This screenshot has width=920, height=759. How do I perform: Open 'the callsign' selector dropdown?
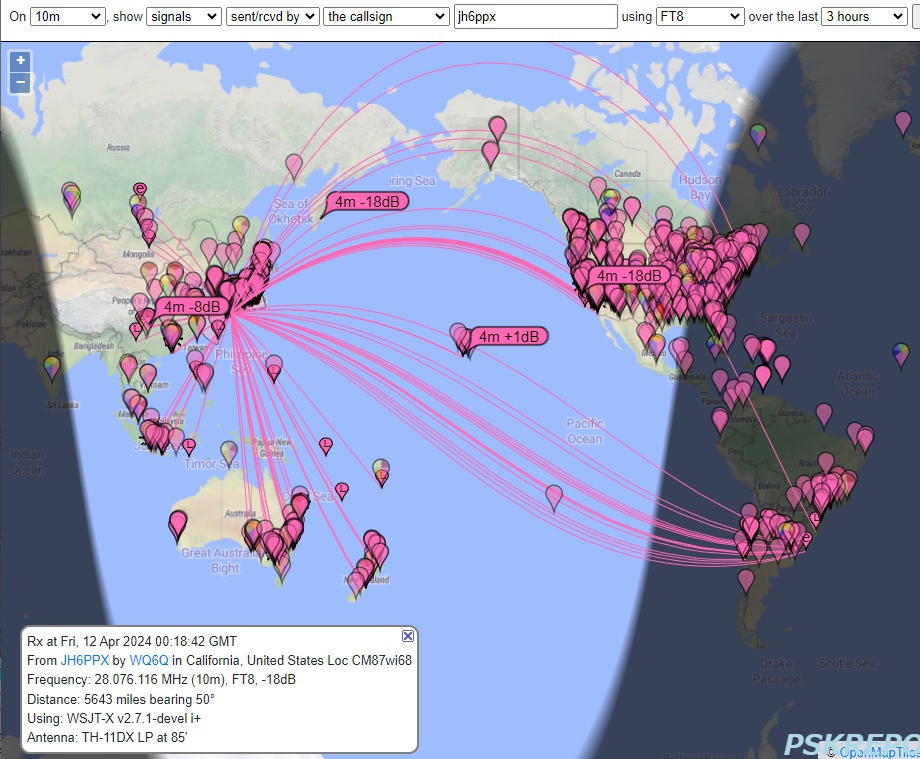387,16
